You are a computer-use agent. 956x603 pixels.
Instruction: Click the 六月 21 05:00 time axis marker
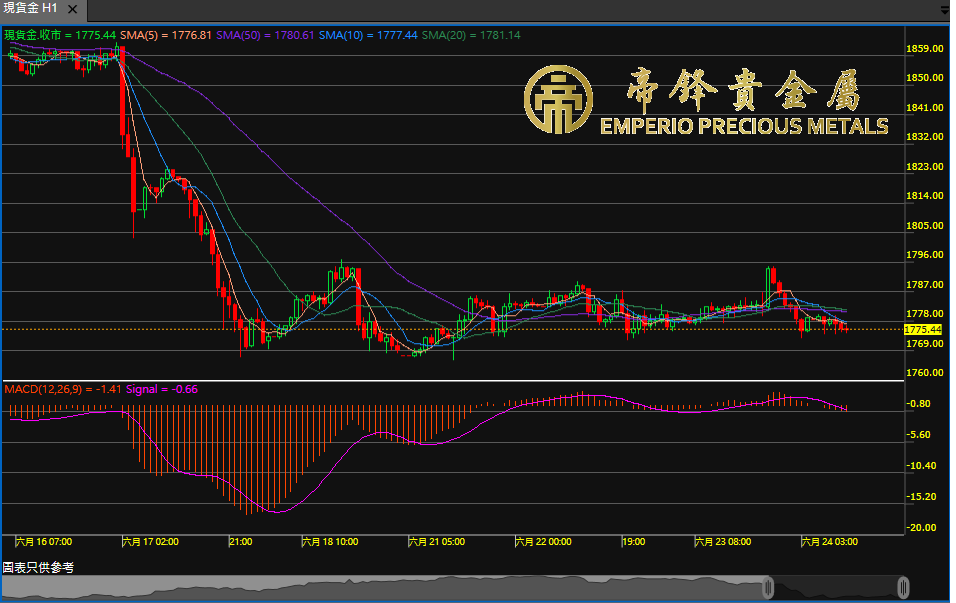point(436,541)
